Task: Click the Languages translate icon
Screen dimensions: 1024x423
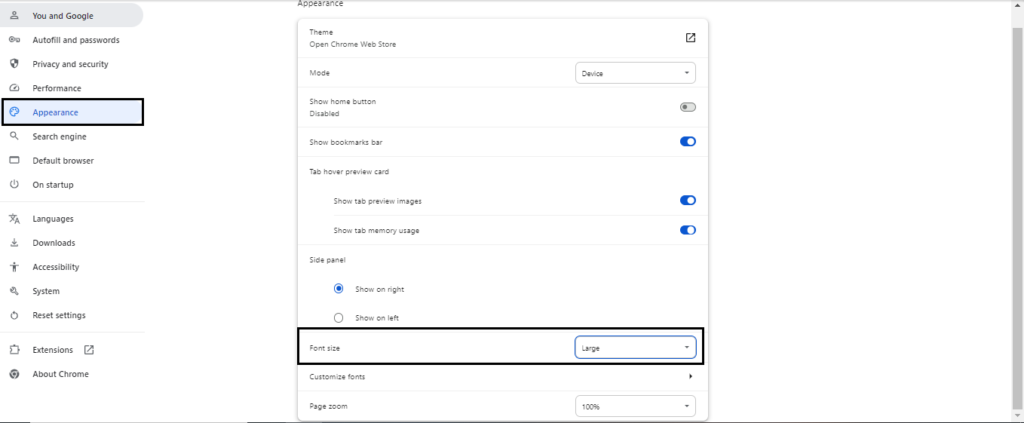Action: coord(14,219)
